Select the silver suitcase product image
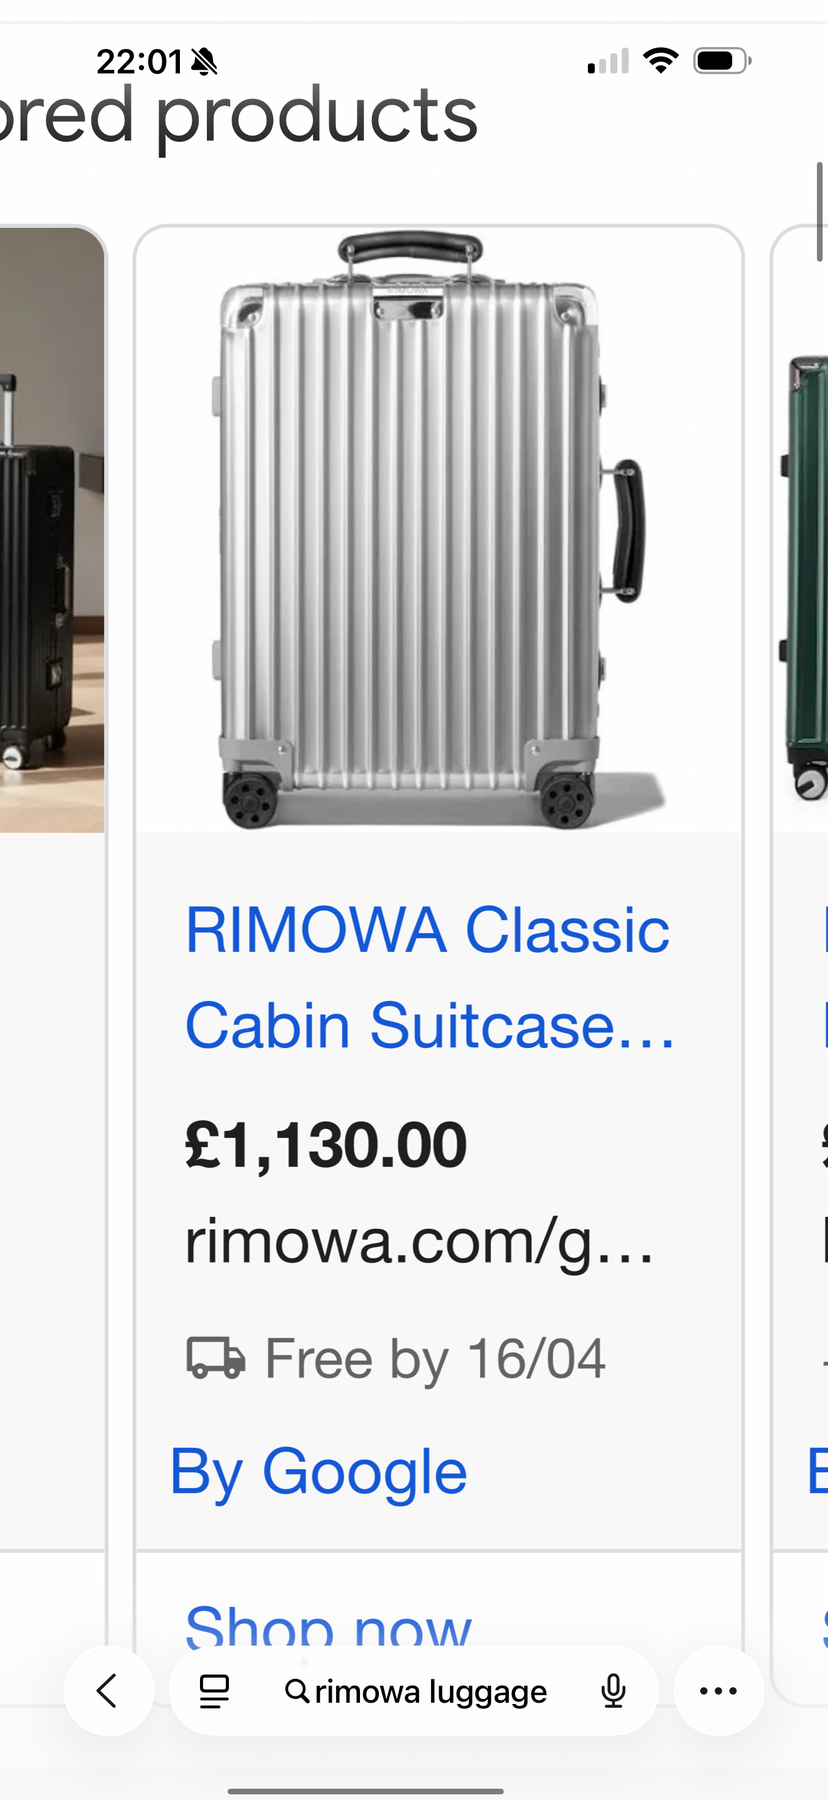The height and width of the screenshot is (1800, 828). [x=439, y=530]
